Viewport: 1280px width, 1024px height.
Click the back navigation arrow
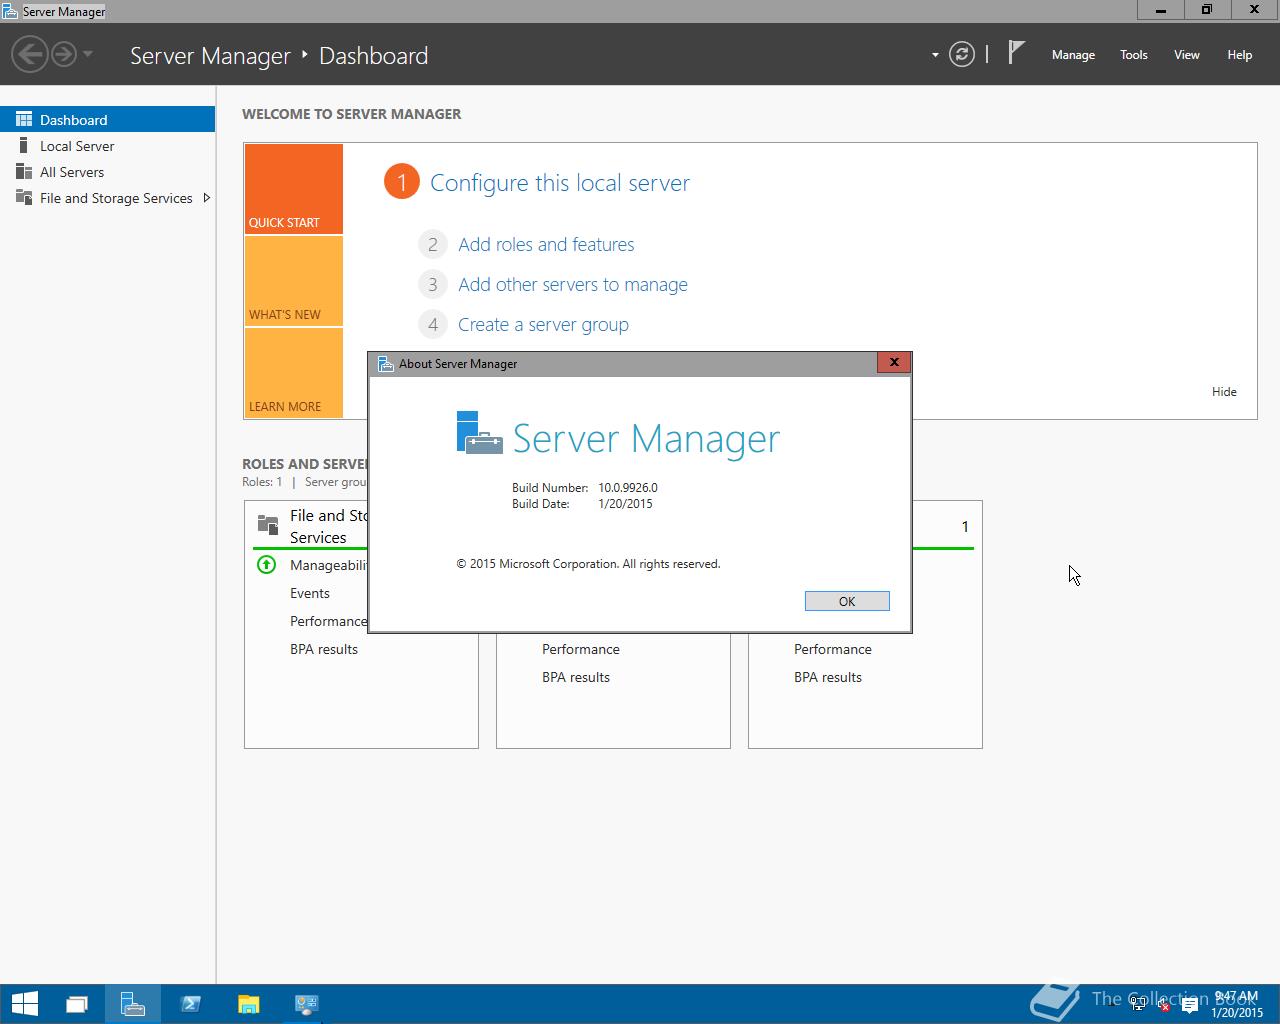30,54
